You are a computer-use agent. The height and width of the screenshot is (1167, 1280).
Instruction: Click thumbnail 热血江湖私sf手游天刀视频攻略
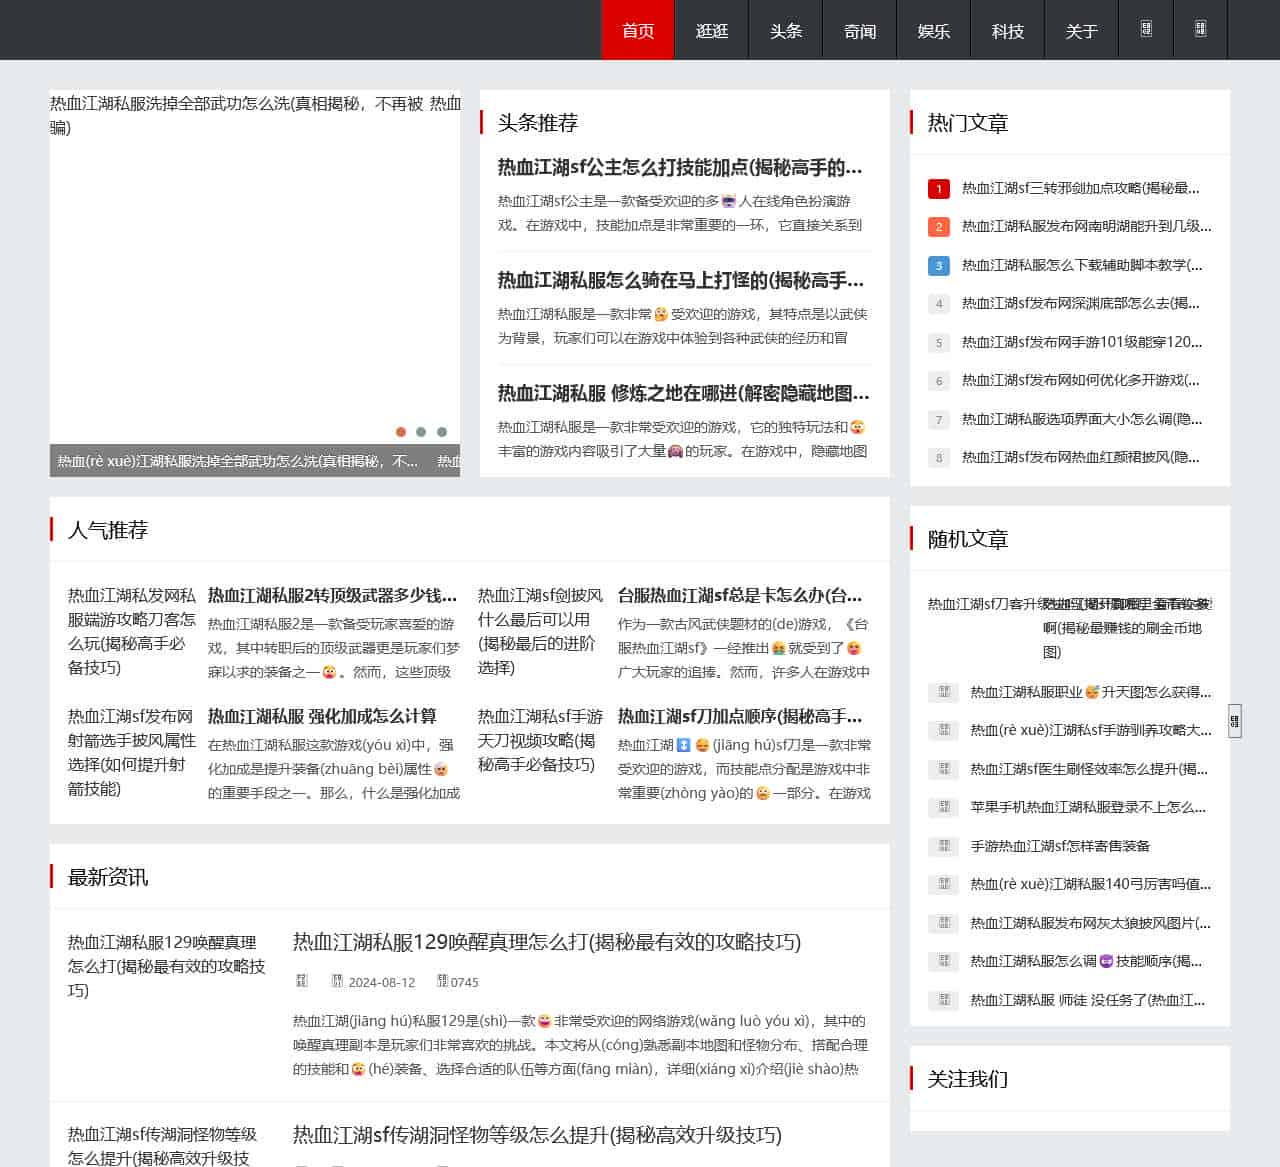[541, 740]
